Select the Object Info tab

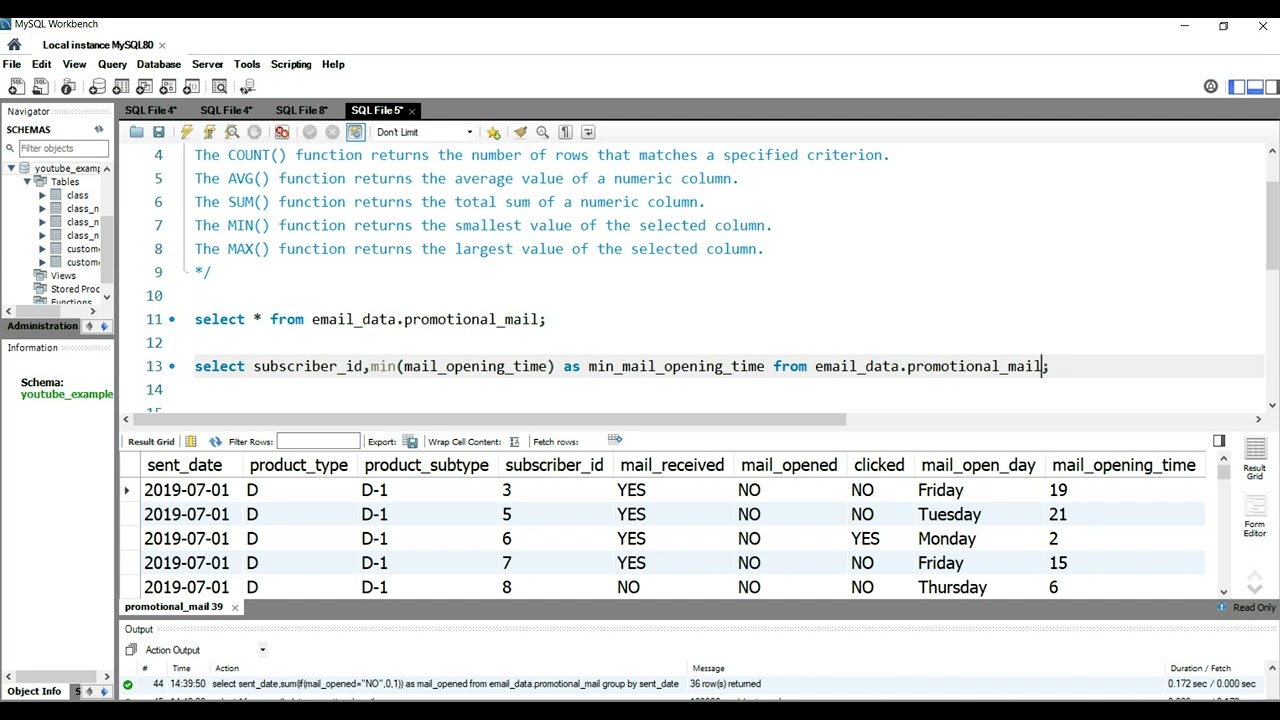(x=34, y=691)
